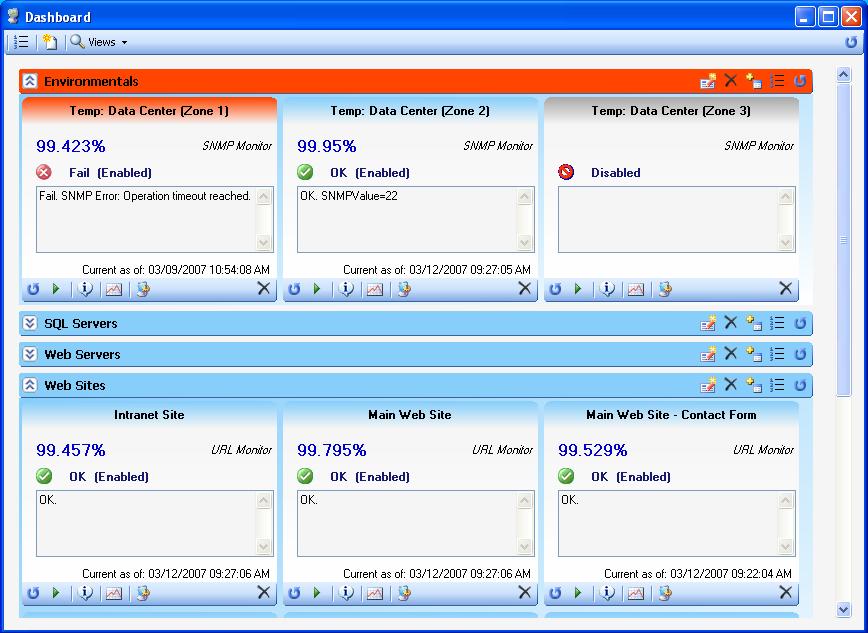Delete the SQL Servers group
The height and width of the screenshot is (633, 868).
pyautogui.click(x=731, y=323)
